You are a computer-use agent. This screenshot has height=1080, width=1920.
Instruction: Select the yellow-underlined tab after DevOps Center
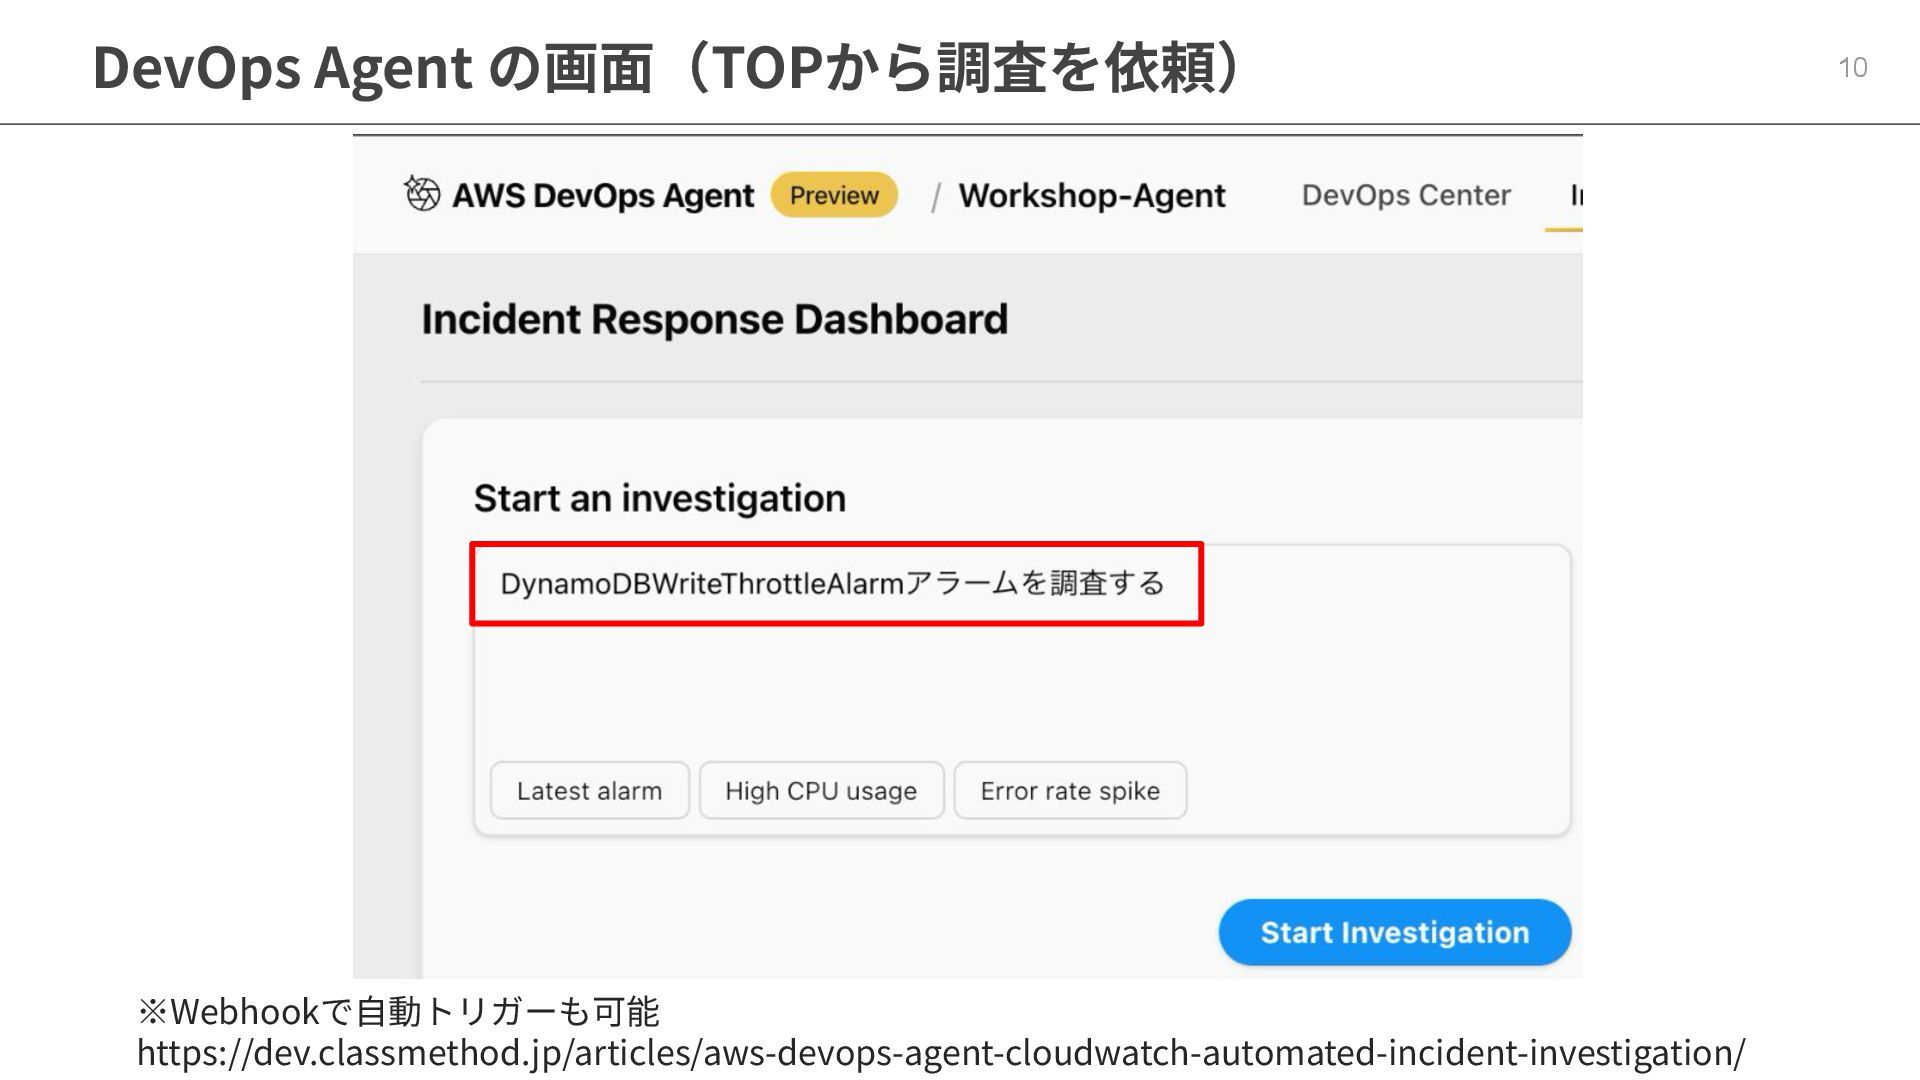pos(1572,197)
